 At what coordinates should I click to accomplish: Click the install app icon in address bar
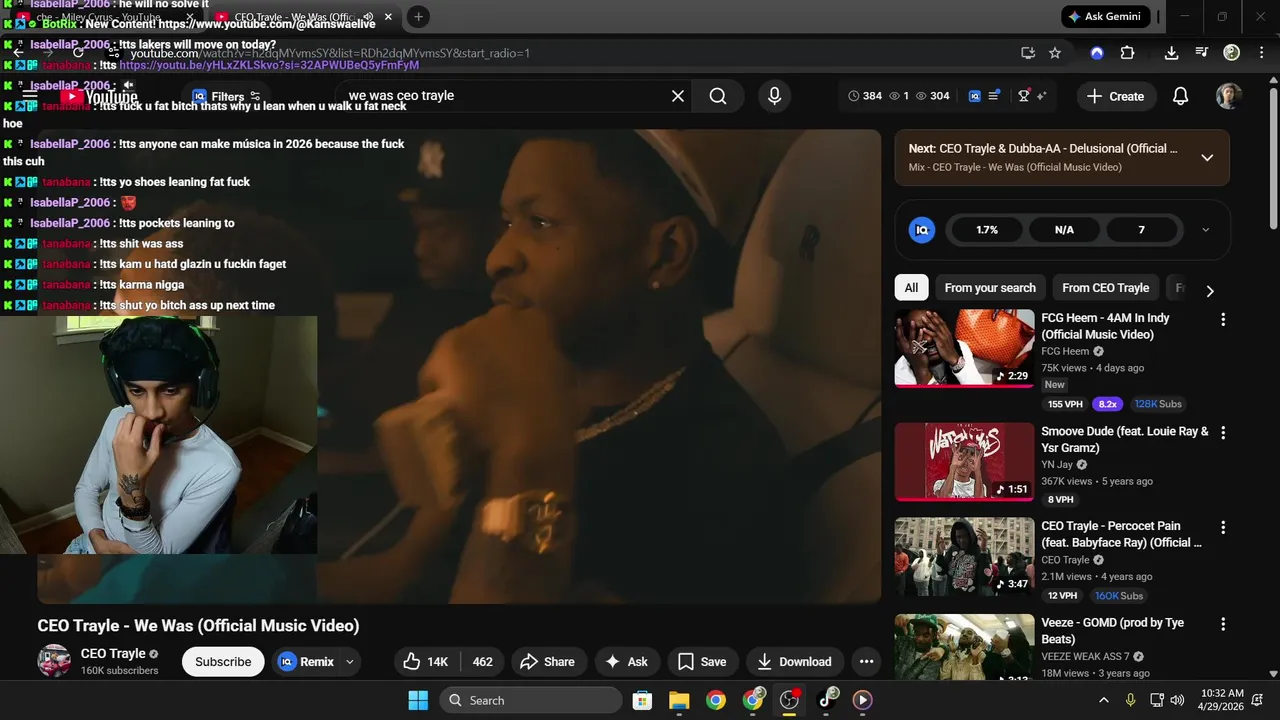click(1028, 53)
